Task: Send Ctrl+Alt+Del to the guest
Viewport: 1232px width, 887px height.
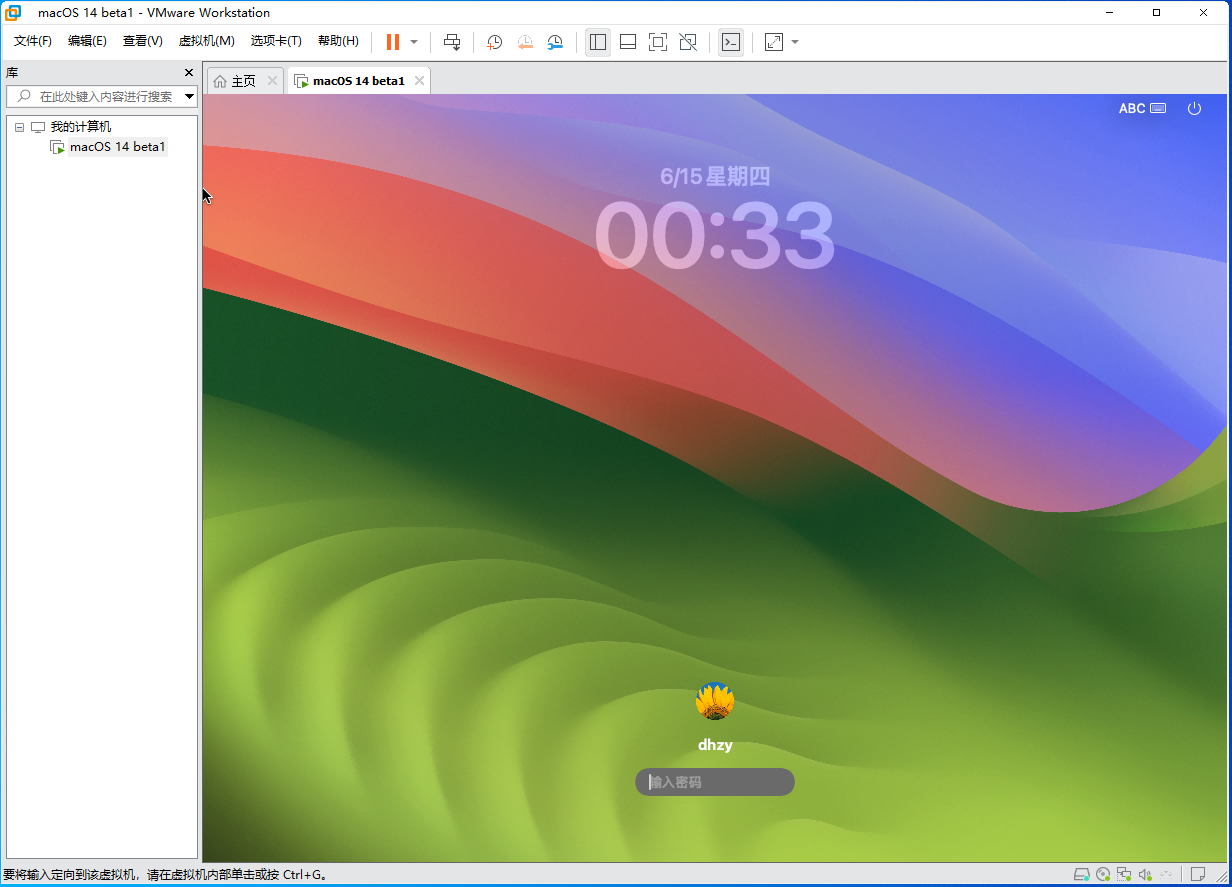Action: pyautogui.click(x=452, y=42)
